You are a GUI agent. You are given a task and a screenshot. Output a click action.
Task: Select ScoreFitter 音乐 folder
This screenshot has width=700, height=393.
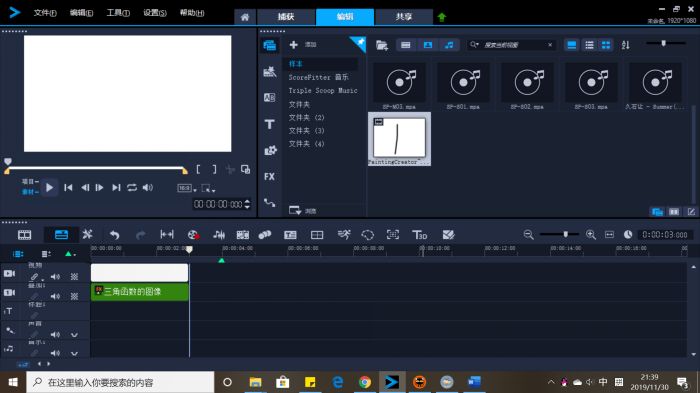click(318, 77)
